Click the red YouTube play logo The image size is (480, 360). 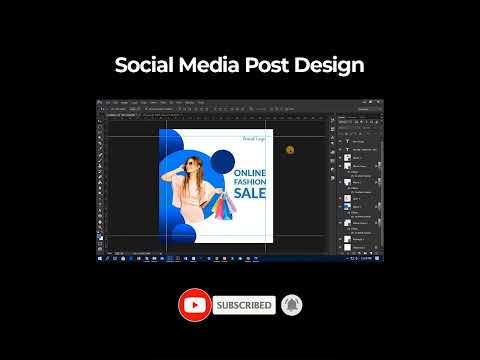[195, 305]
